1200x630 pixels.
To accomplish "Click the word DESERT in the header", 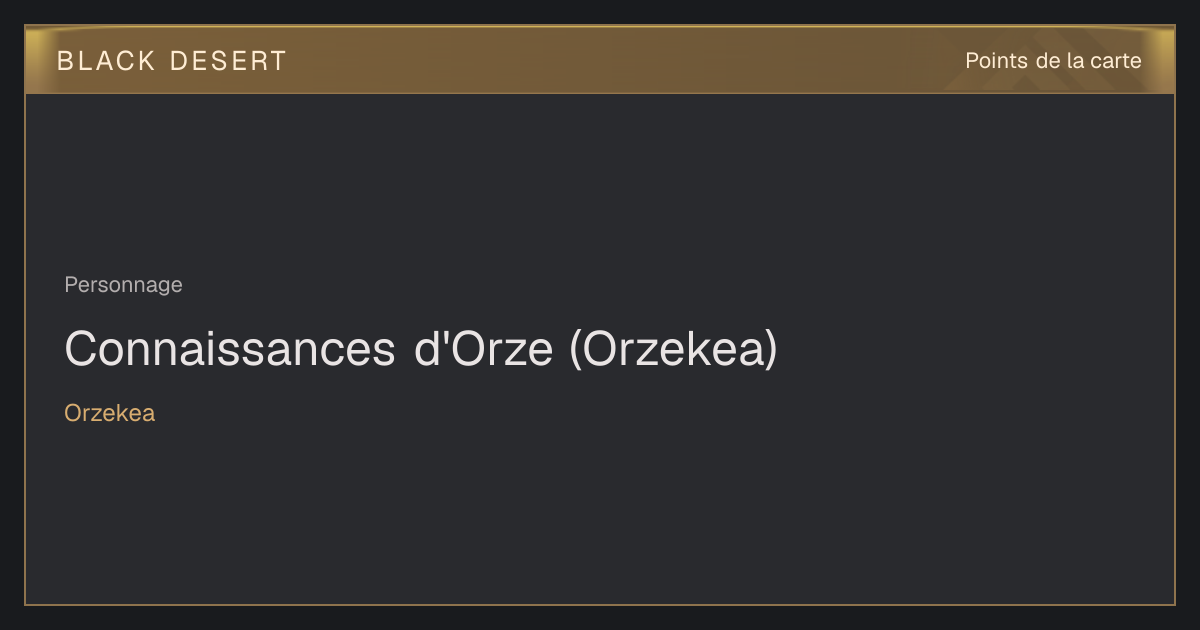I will [x=229, y=61].
